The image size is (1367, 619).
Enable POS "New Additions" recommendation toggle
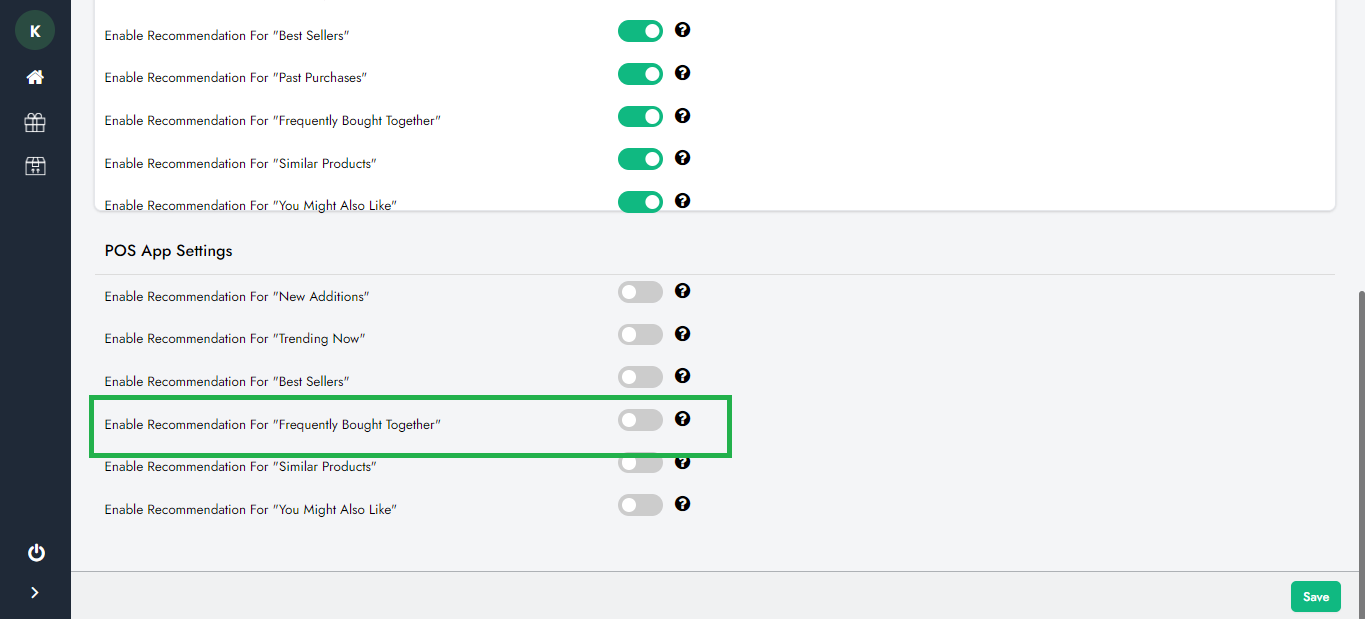pyautogui.click(x=640, y=292)
